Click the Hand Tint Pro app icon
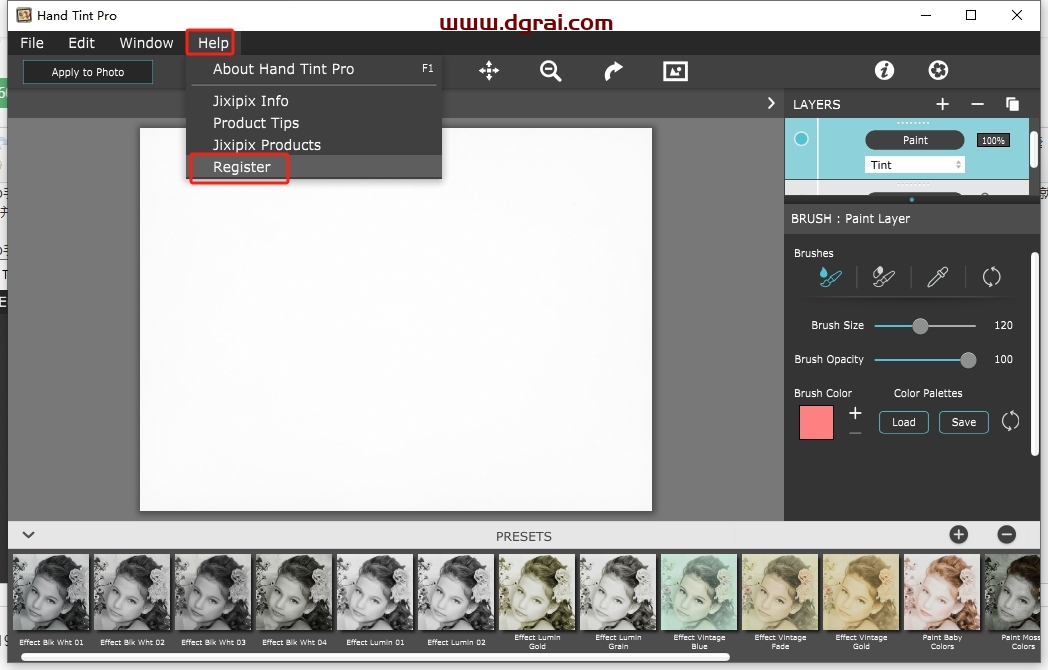 (24, 15)
